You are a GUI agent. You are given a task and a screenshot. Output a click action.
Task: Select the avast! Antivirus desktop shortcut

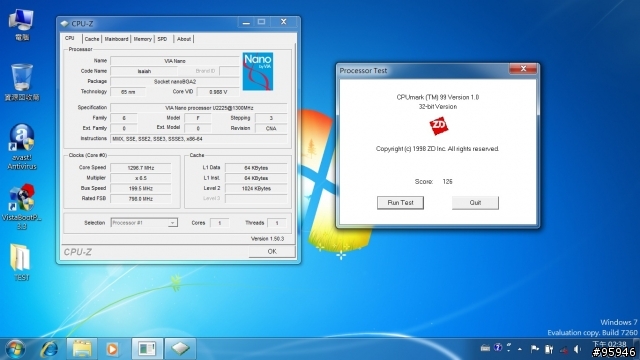point(22,147)
